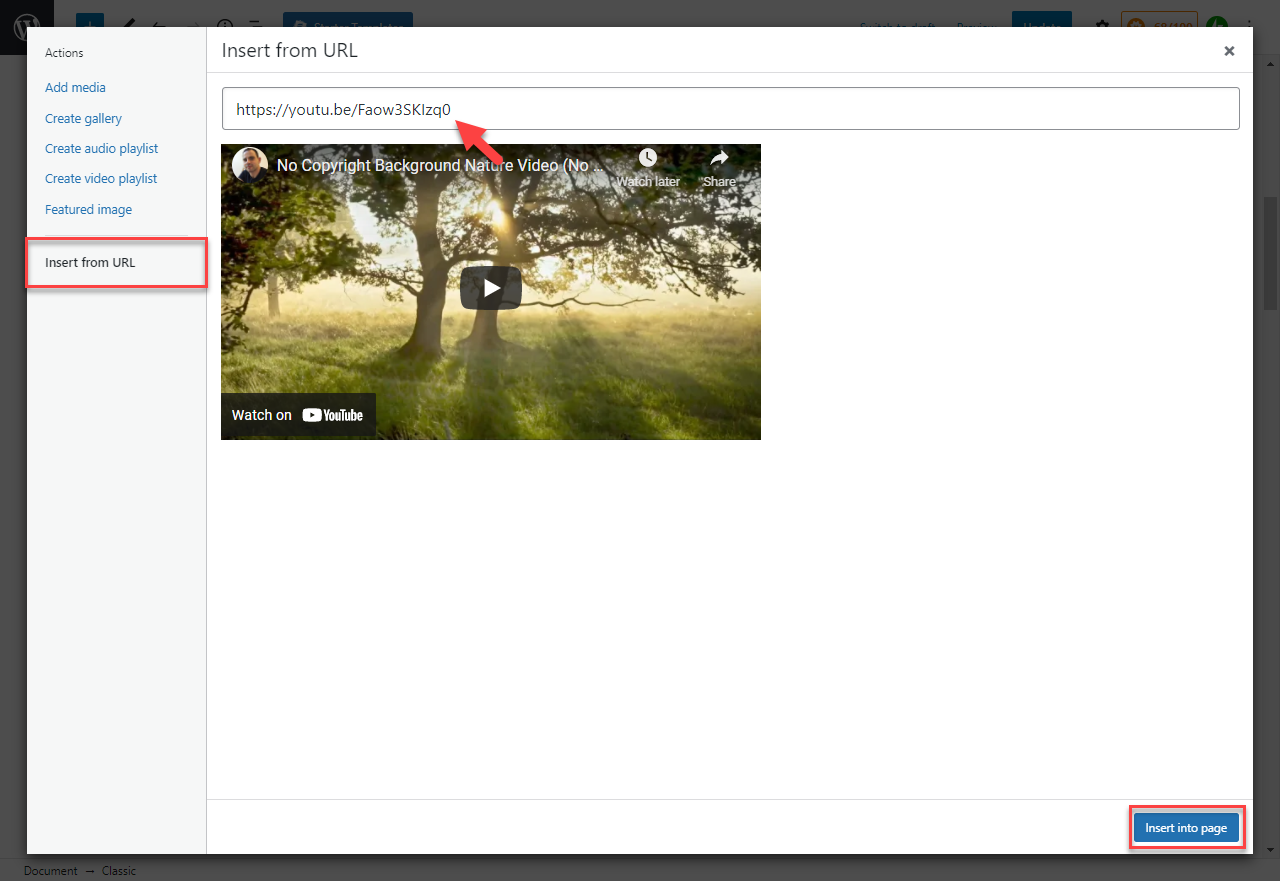Click the Watch later clock icon
The width and height of the screenshot is (1280, 881).
pos(648,159)
